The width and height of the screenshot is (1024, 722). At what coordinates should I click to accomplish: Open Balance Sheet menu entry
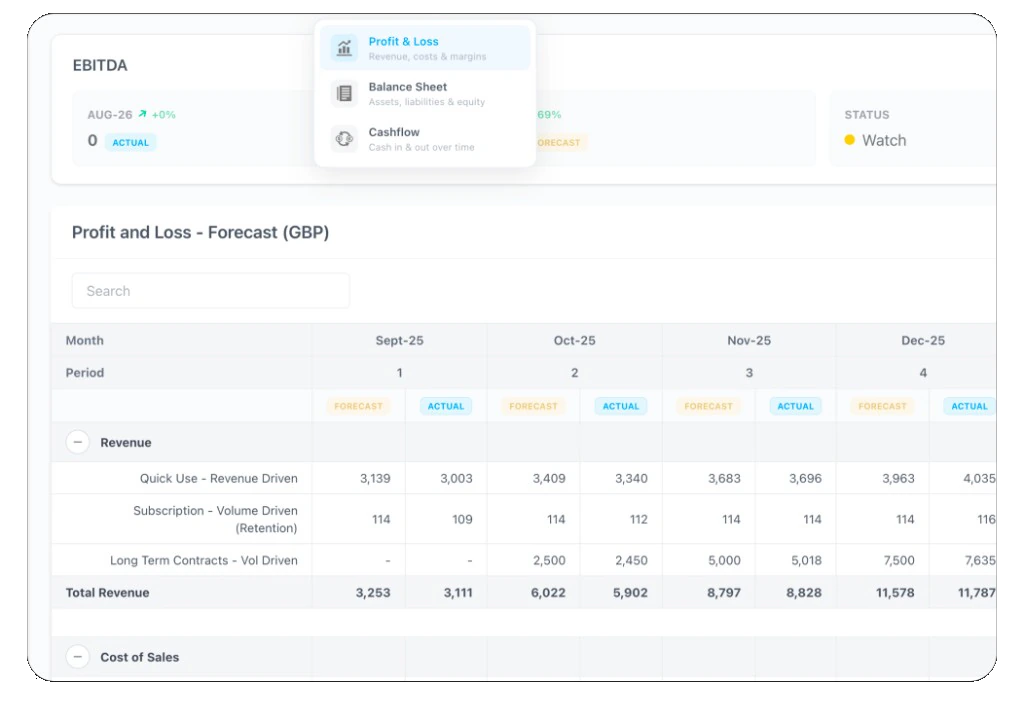[x=425, y=93]
